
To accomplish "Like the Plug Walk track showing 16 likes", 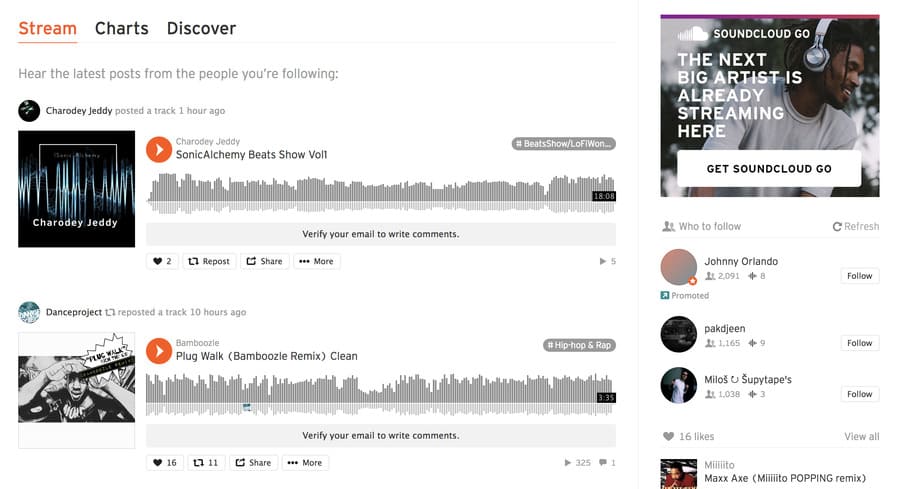I will (165, 463).
